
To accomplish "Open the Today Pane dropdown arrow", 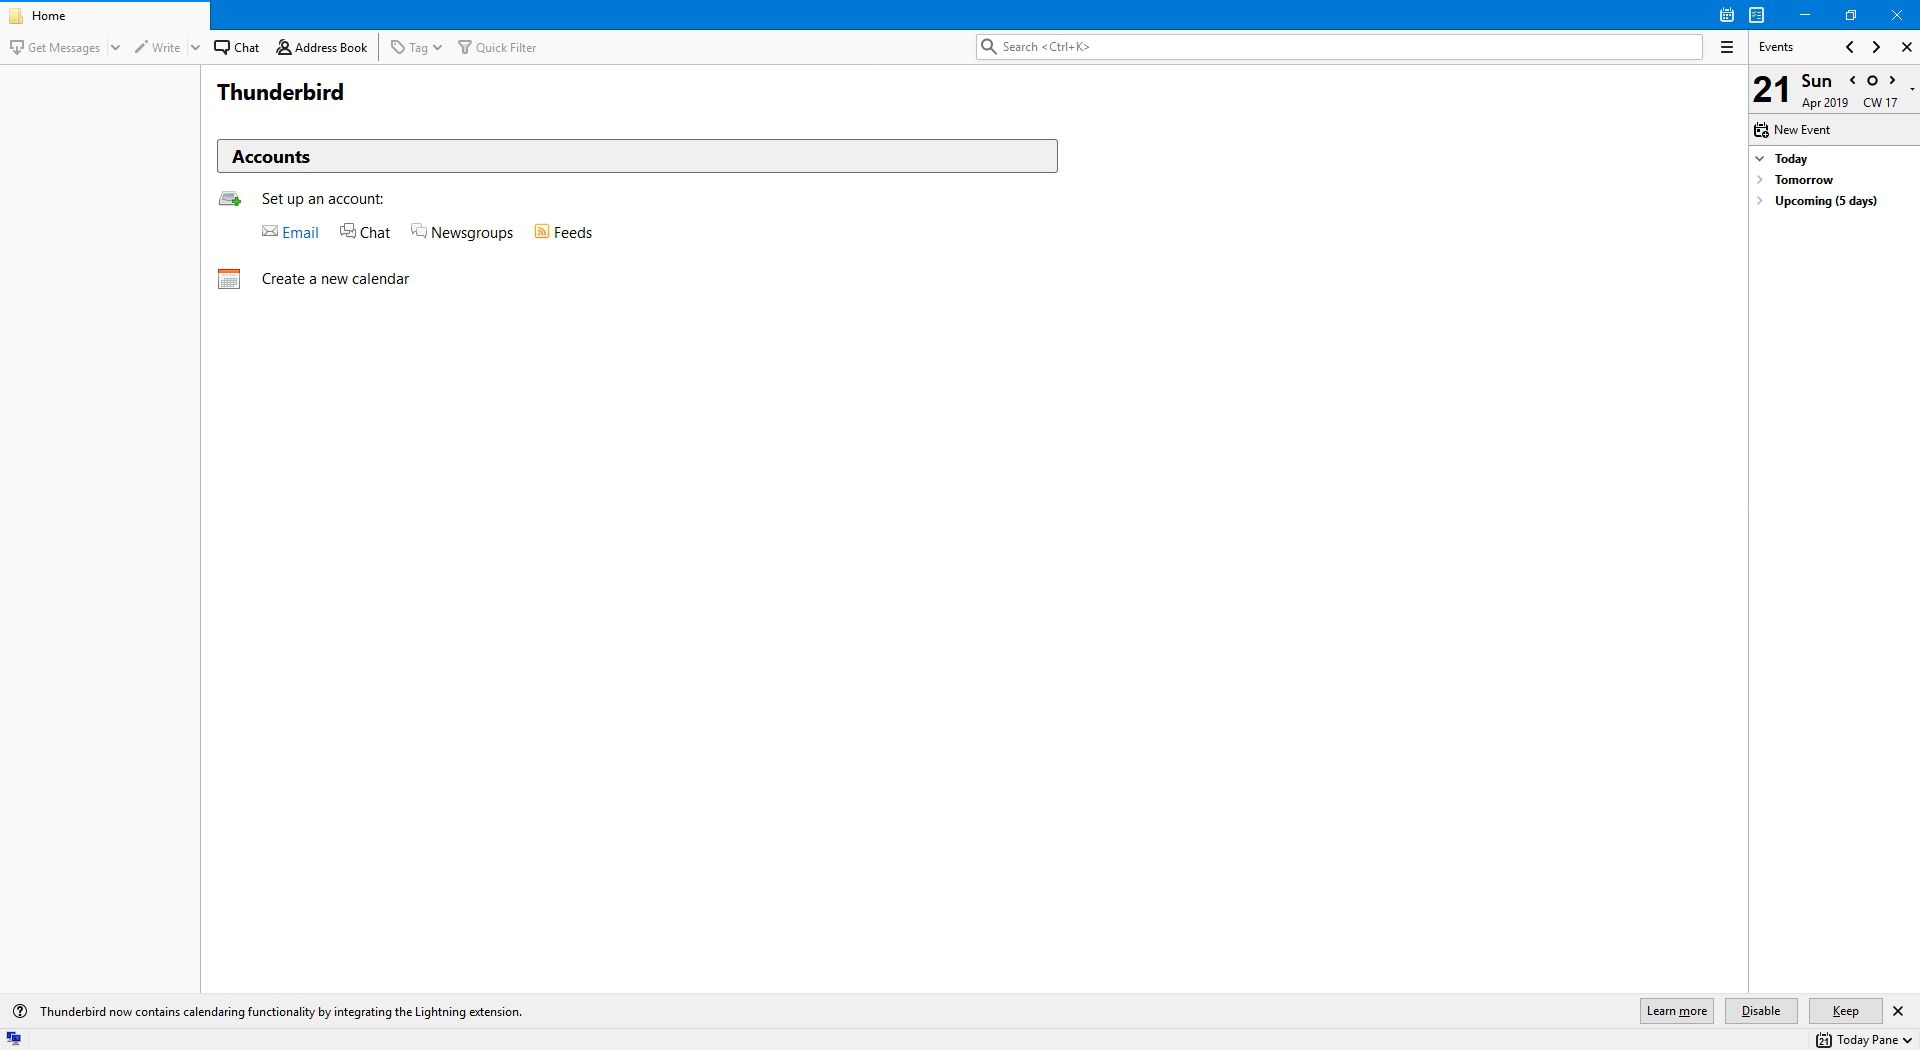I will 1908,1040.
